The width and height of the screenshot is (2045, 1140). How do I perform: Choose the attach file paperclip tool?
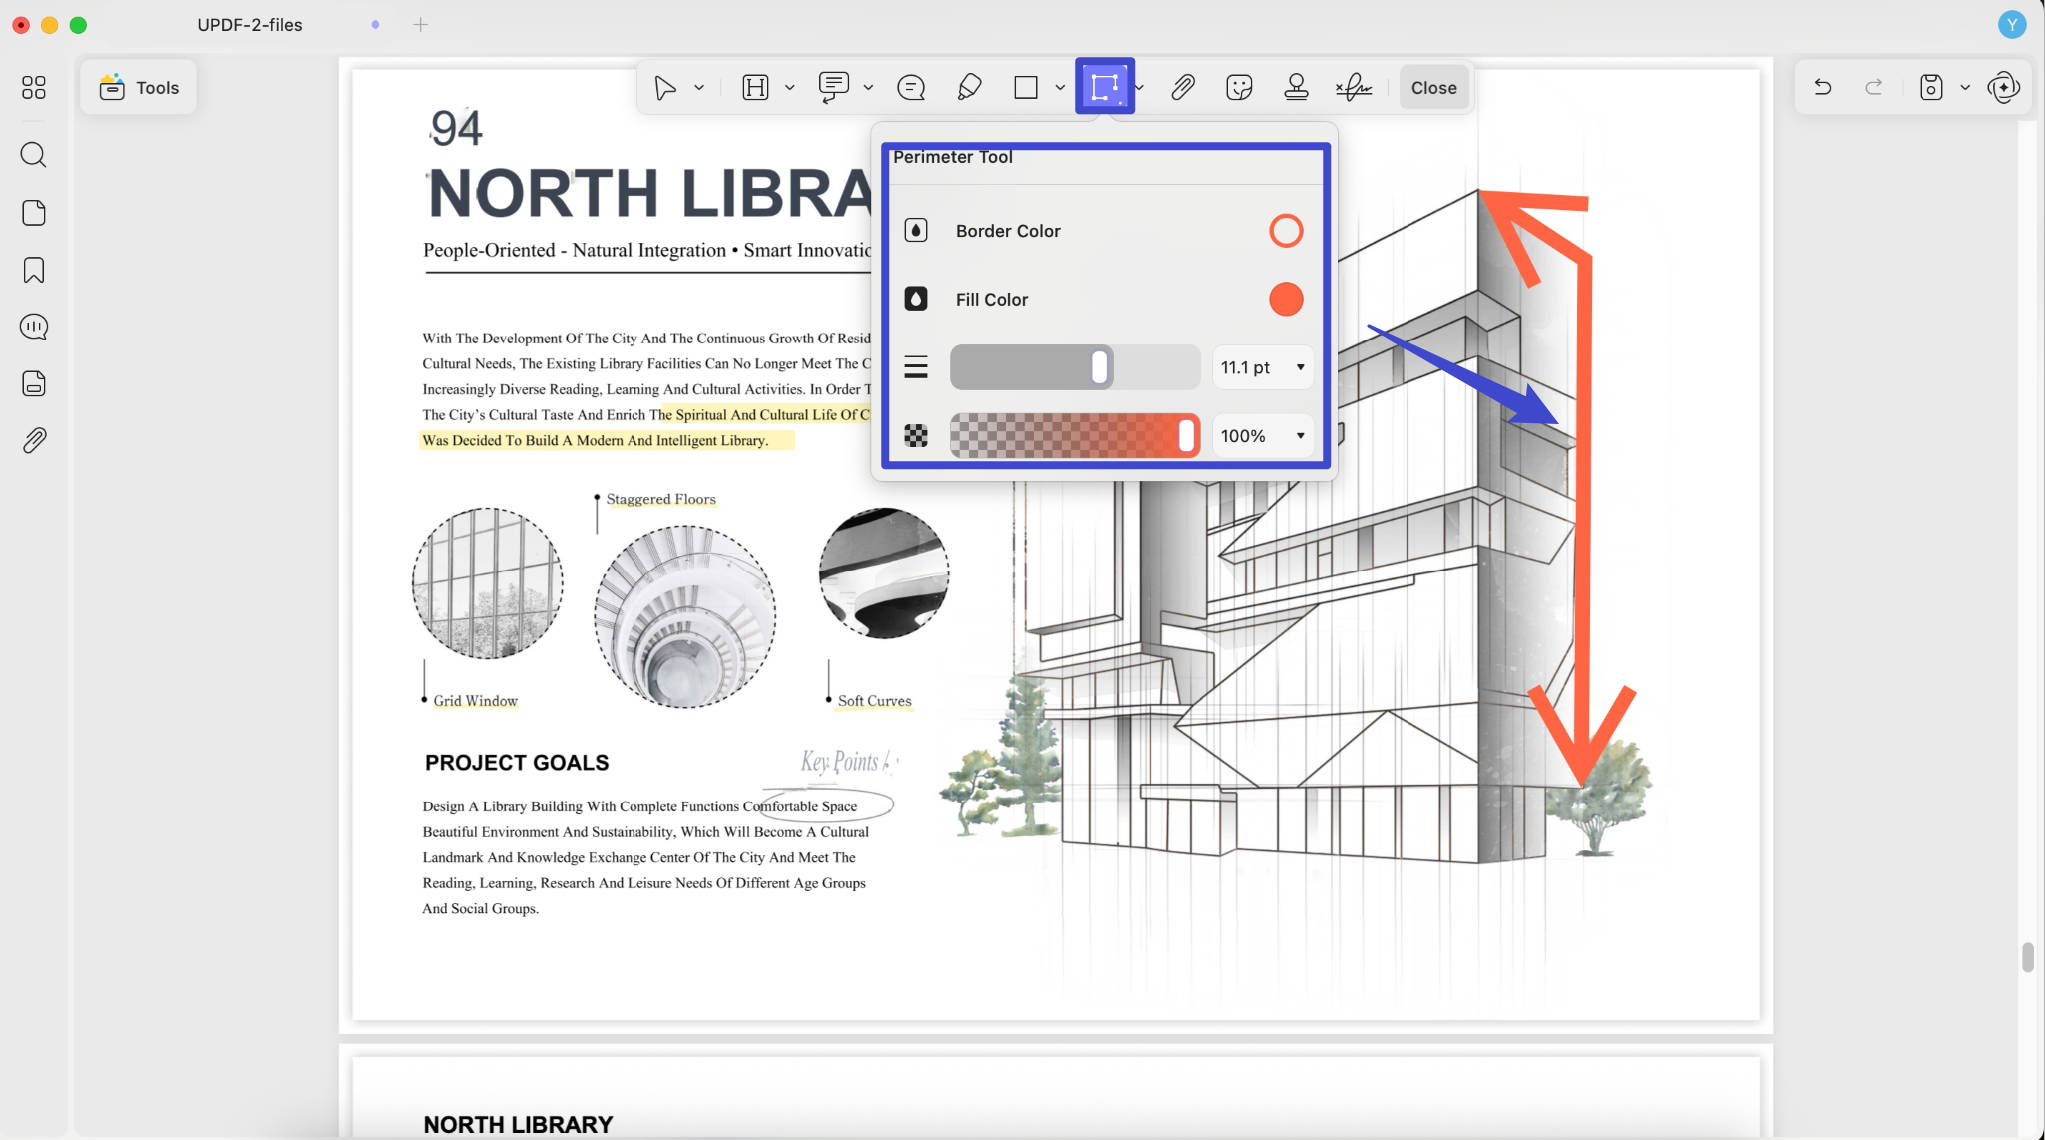click(1183, 88)
